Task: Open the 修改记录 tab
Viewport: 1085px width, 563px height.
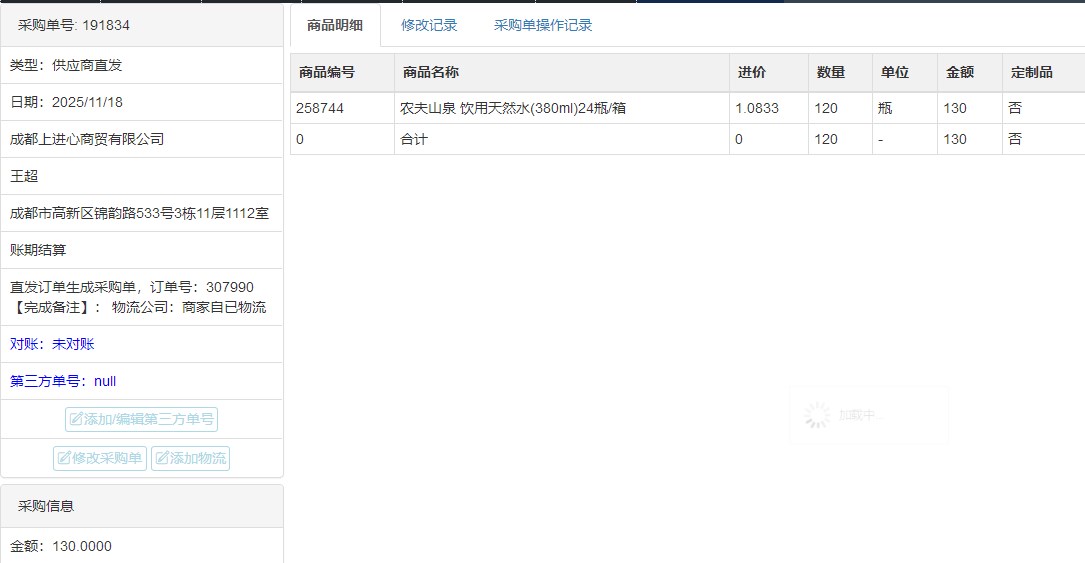Action: point(429,26)
